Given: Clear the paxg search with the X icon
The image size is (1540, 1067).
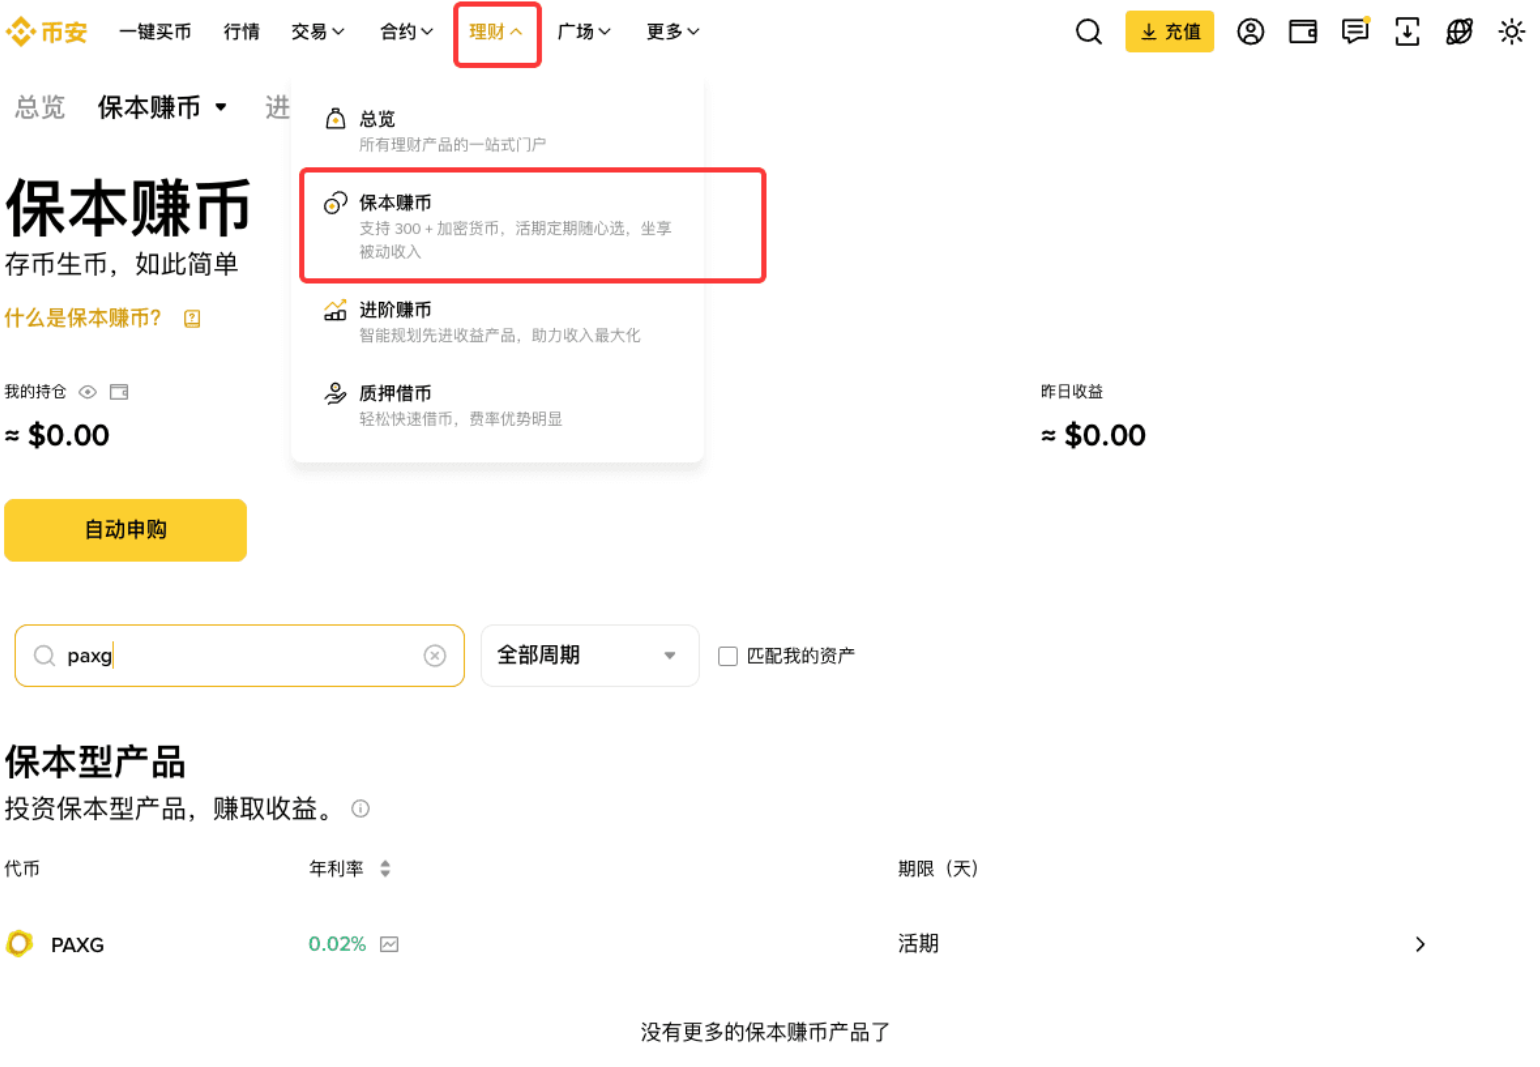Looking at the screenshot, I should tap(435, 655).
